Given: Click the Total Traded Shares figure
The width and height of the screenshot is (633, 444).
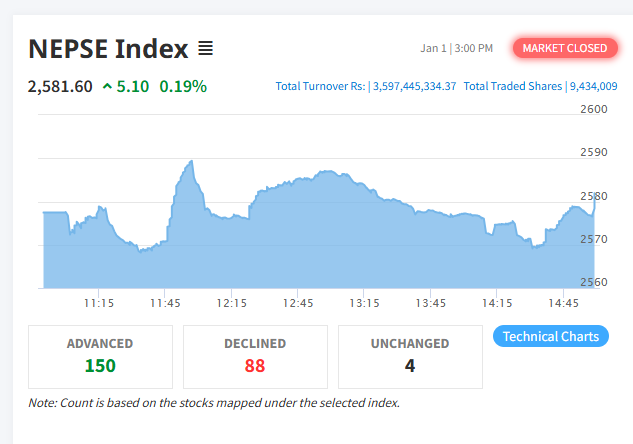Looking at the screenshot, I should tap(540, 86).
